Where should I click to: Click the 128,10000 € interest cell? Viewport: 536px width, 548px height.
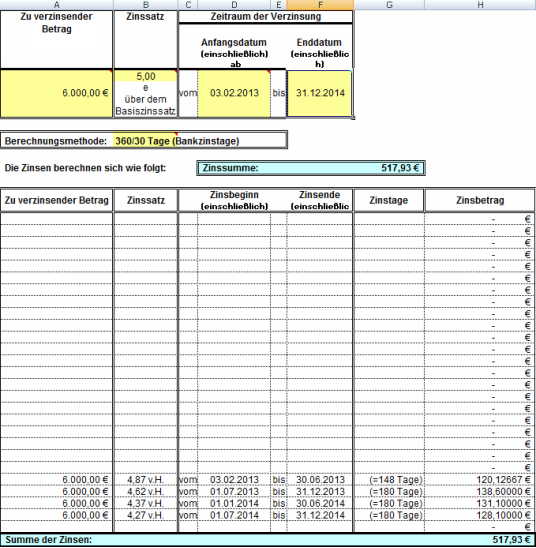pos(480,515)
